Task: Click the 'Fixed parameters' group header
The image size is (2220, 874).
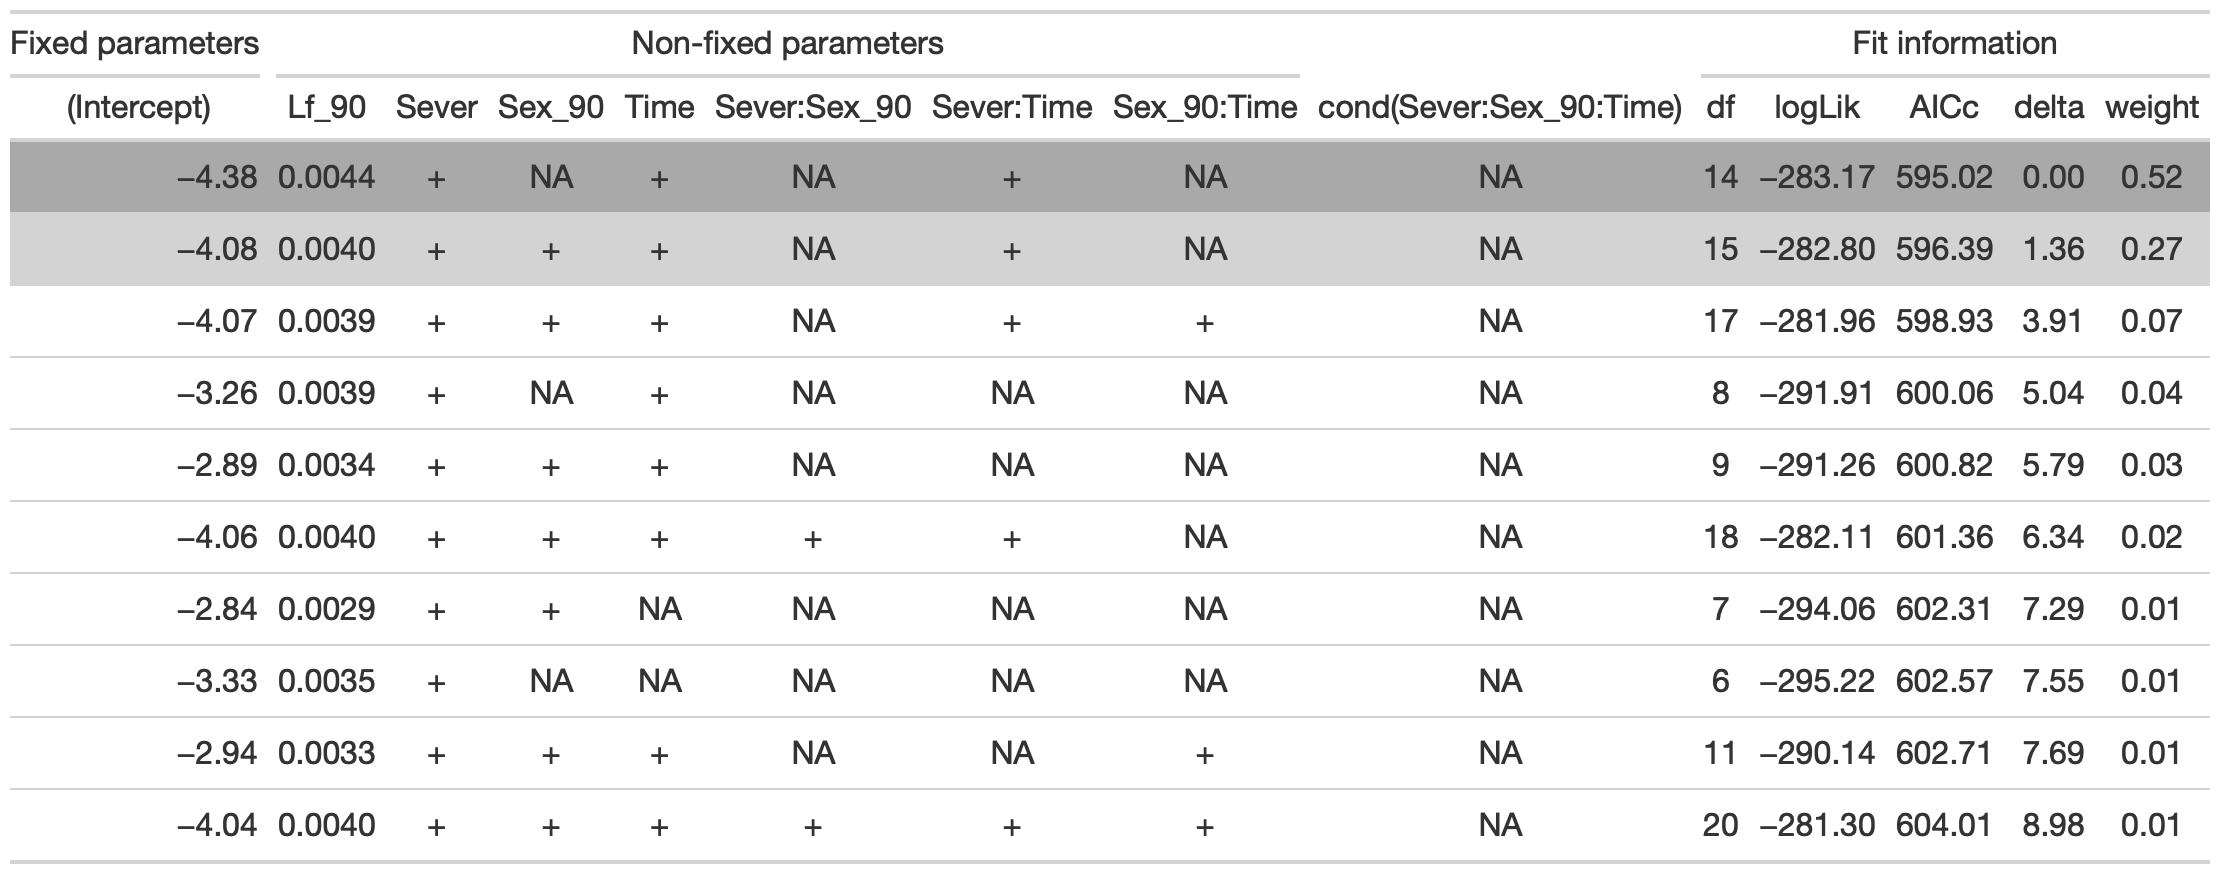Action: [135, 44]
